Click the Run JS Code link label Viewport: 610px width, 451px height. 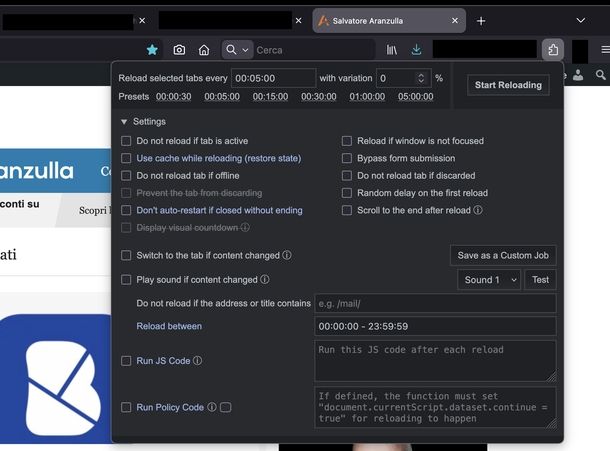click(x=163, y=361)
